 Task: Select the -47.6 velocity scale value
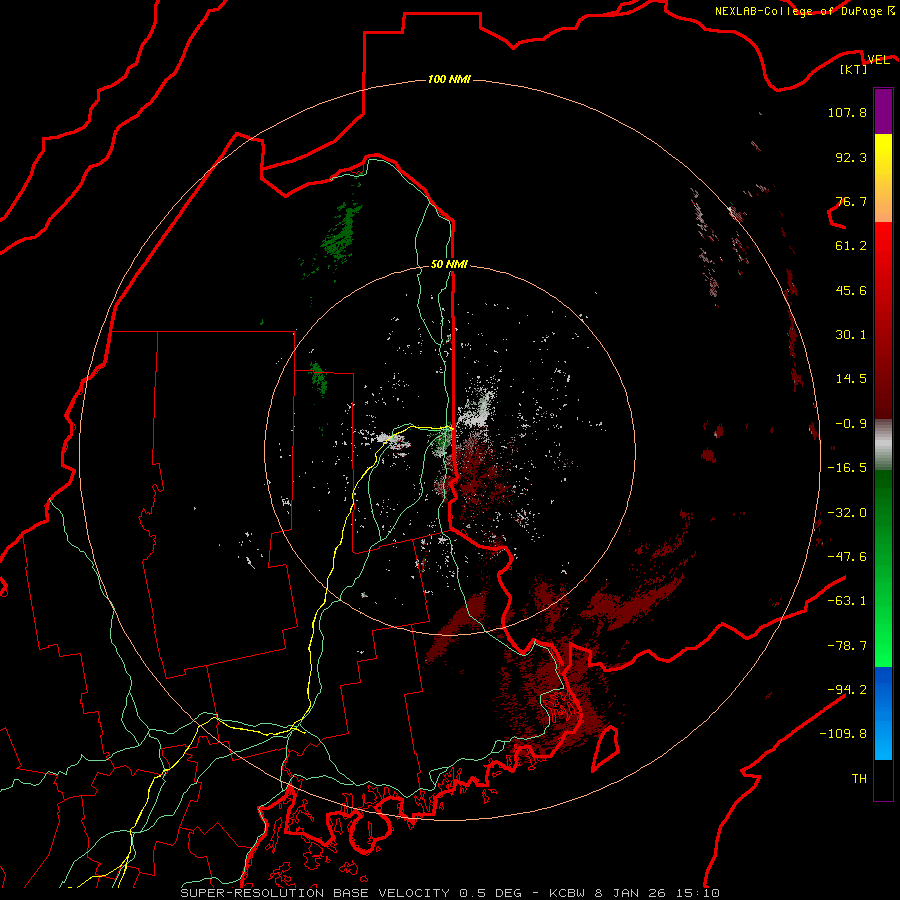point(847,557)
